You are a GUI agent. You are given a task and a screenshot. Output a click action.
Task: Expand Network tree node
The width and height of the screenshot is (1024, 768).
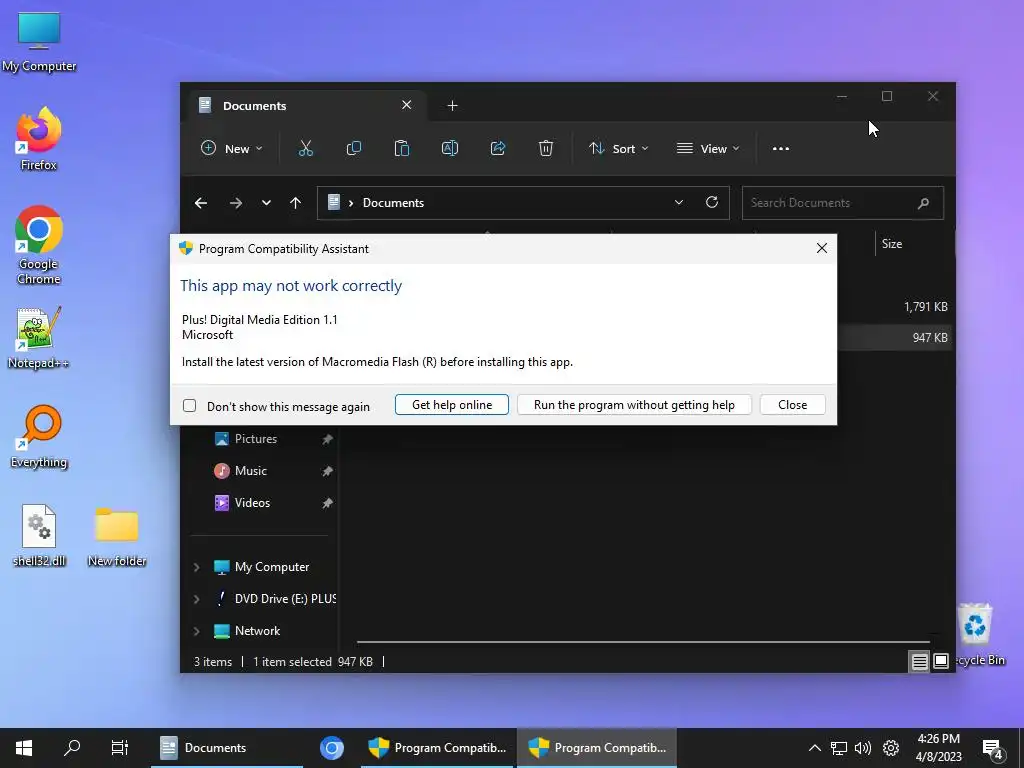(x=197, y=631)
